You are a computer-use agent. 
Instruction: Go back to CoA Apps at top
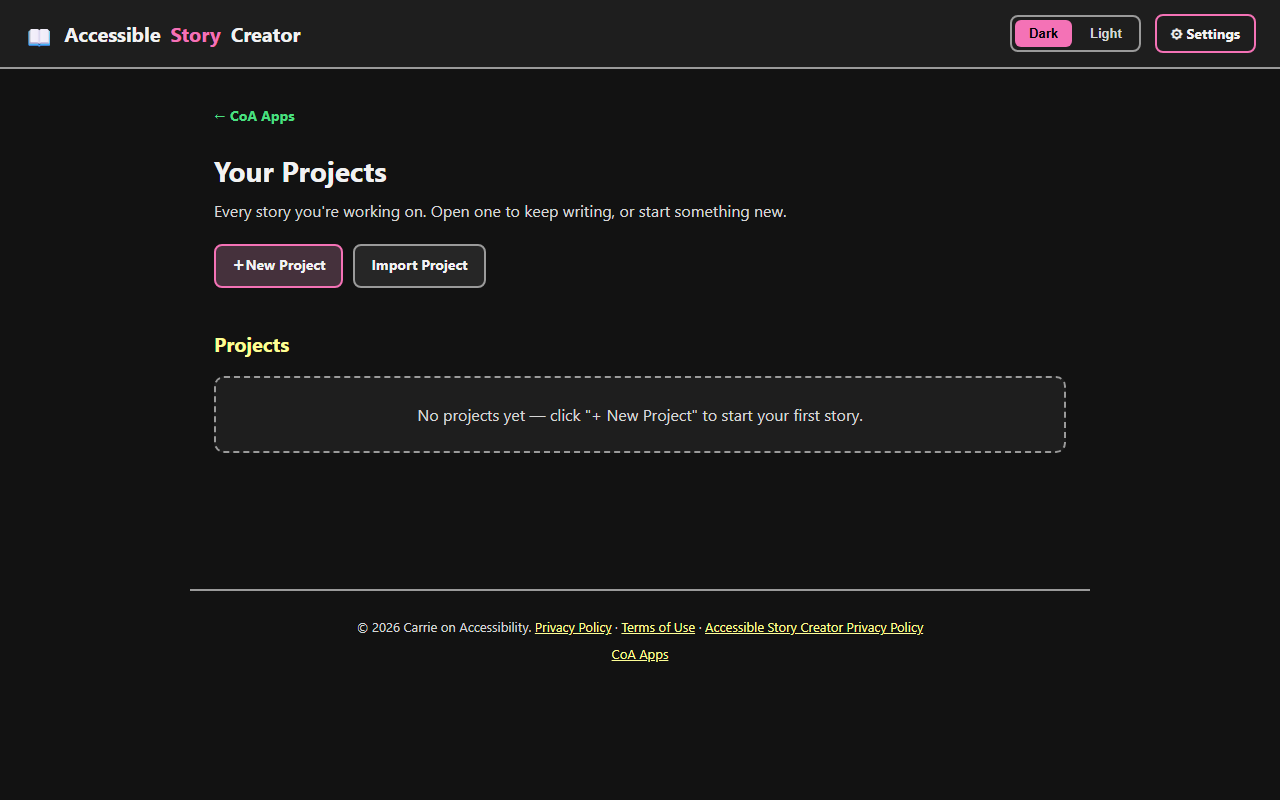point(254,116)
